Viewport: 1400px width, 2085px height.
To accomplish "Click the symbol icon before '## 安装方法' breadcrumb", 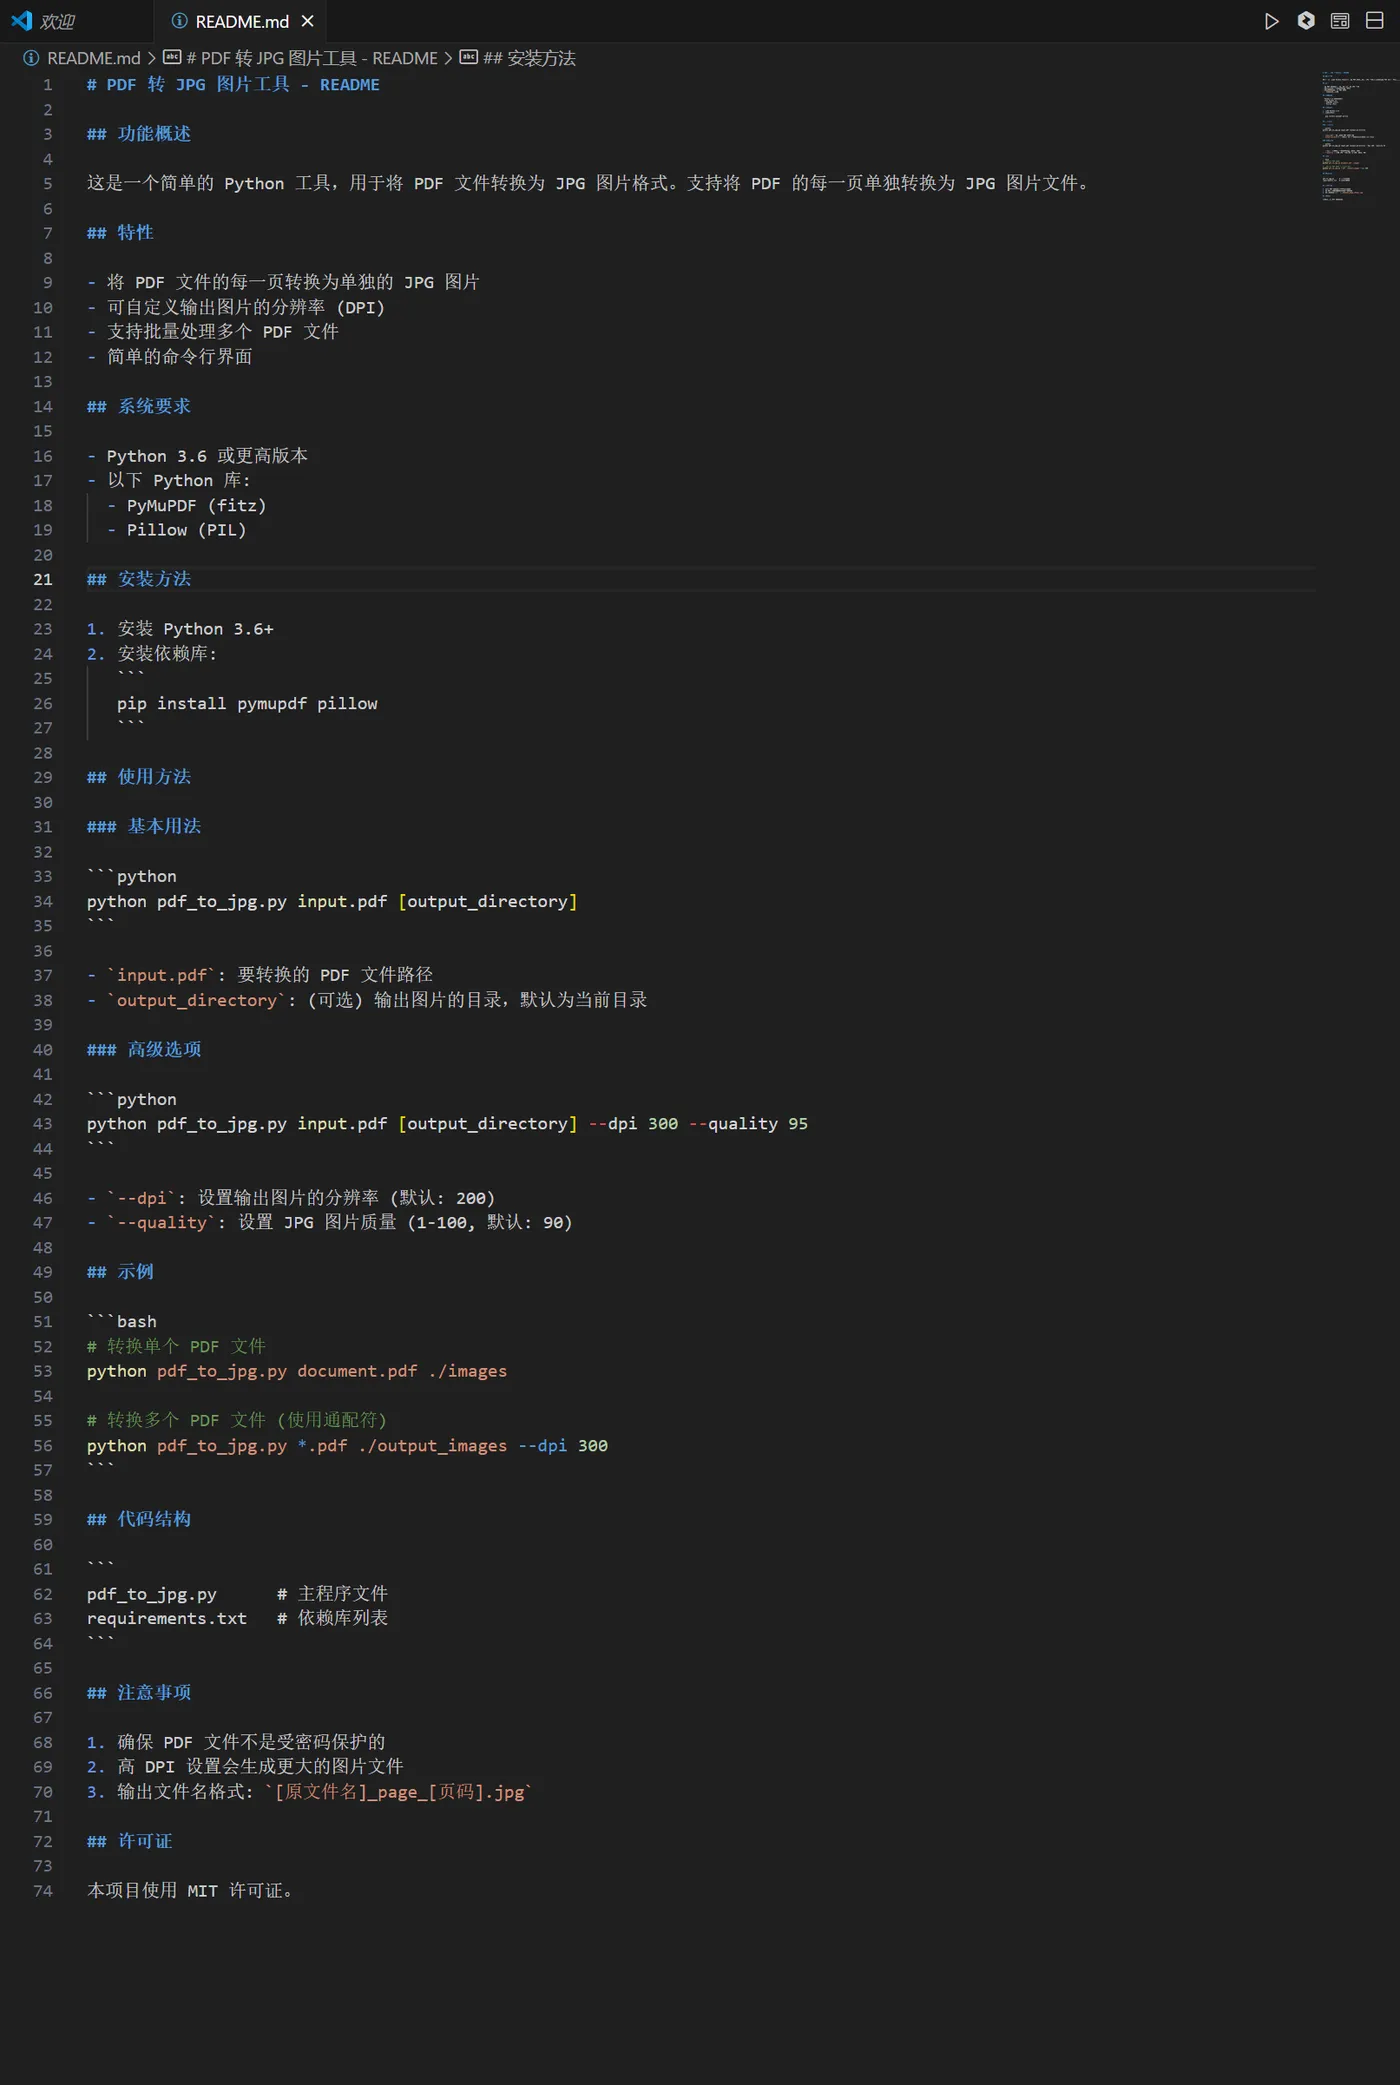I will pyautogui.click(x=468, y=58).
